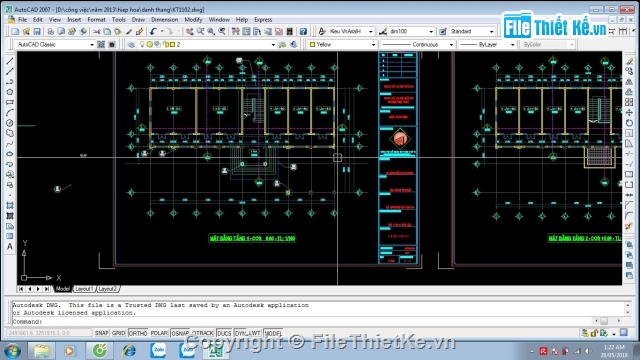Click the layer color swatch next to 2
This screenshot has height=360, width=640.
coord(172,44)
